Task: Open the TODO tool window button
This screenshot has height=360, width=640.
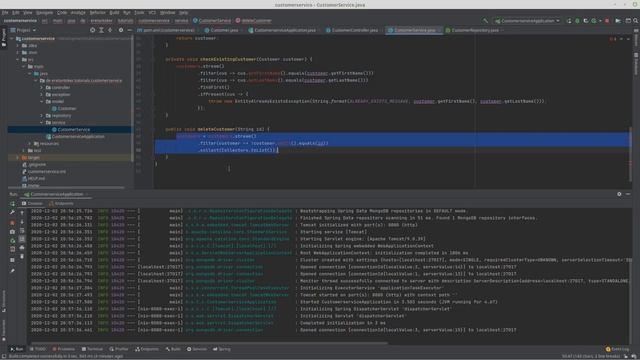Action: [x=38, y=349]
